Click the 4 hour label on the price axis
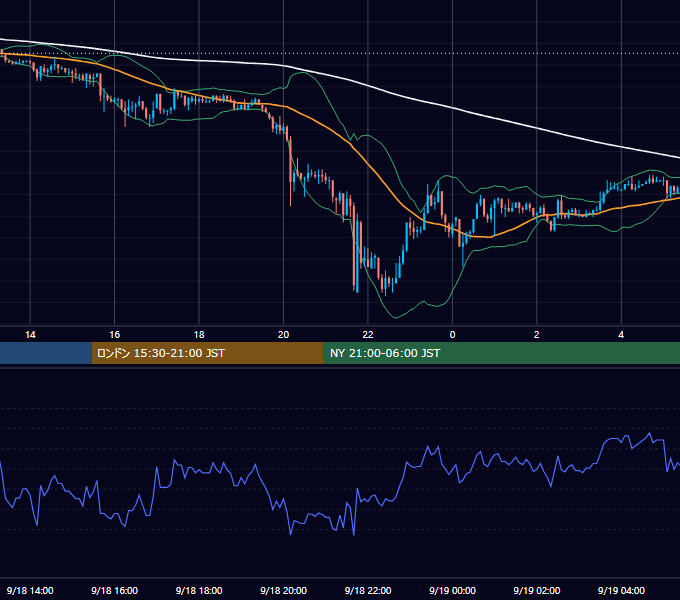 click(x=621, y=335)
